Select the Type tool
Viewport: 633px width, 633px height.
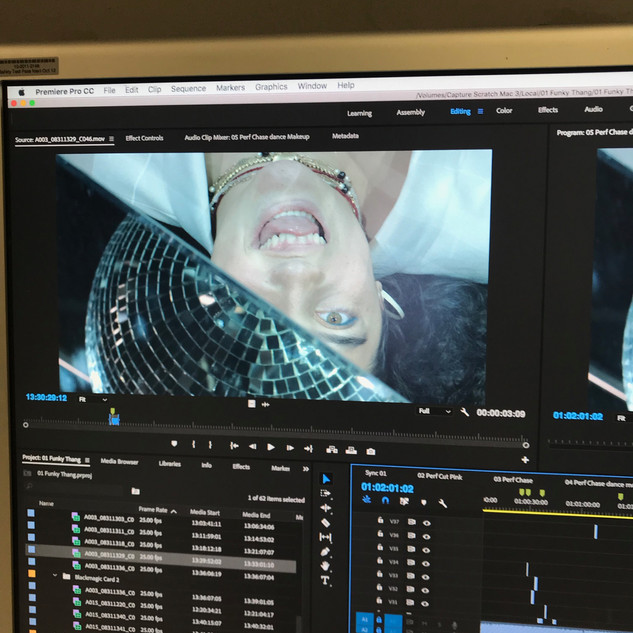pos(325,581)
